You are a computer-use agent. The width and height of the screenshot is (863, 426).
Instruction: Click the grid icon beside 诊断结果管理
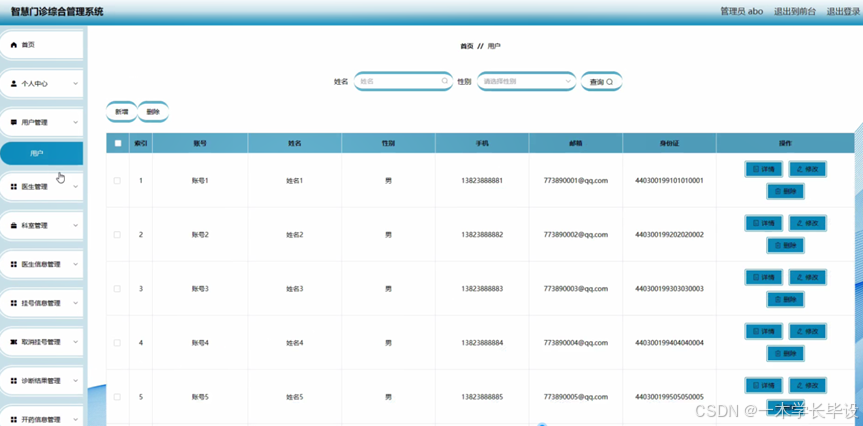(14, 381)
